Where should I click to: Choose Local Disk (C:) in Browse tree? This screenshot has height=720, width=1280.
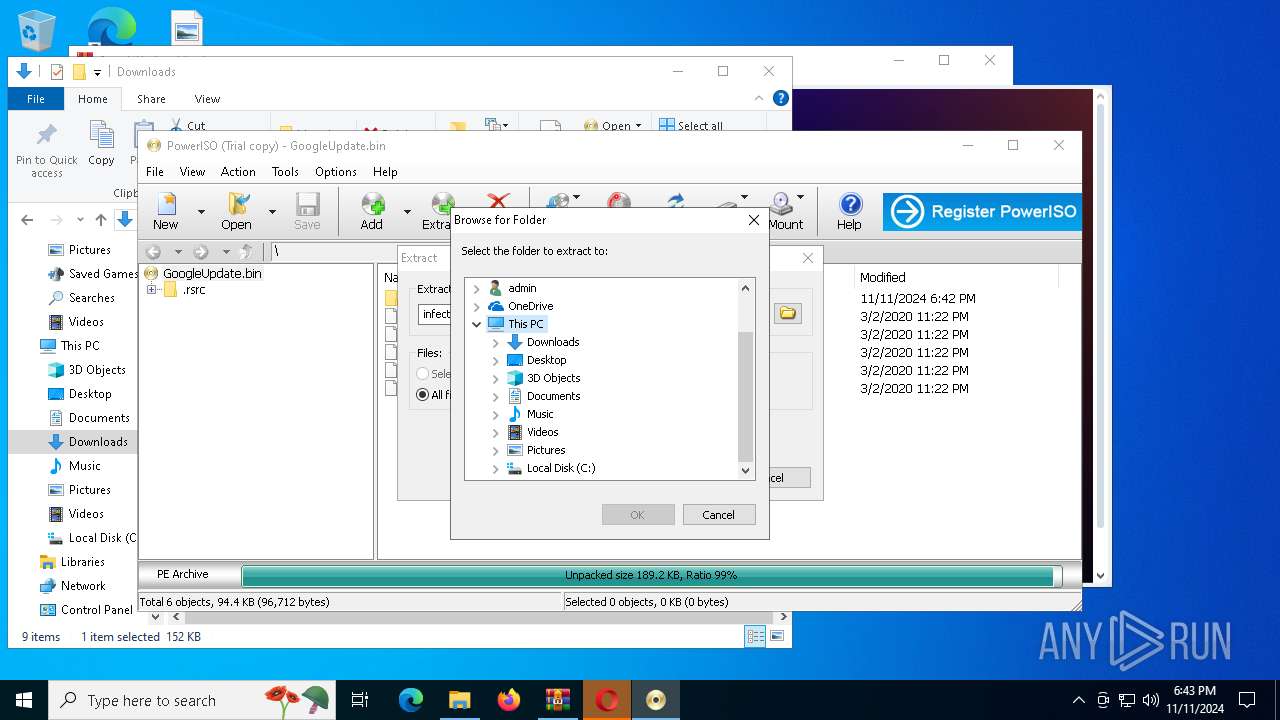tap(560, 468)
